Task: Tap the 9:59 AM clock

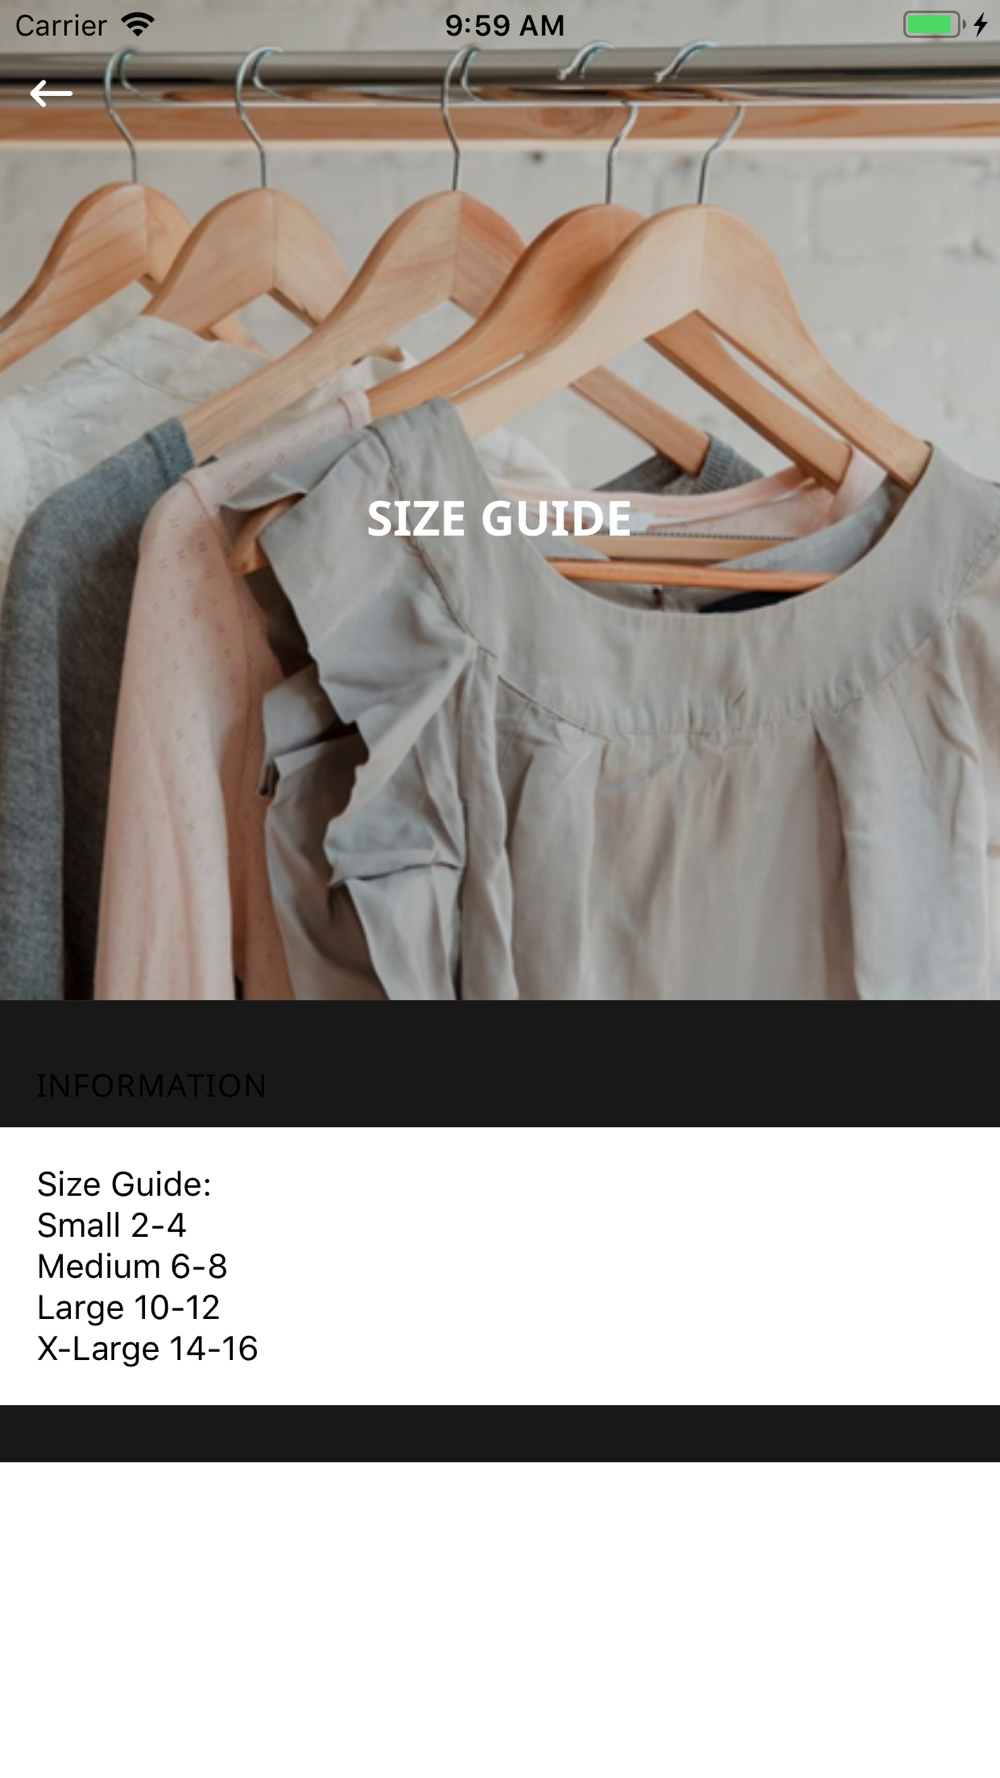Action: (x=504, y=25)
